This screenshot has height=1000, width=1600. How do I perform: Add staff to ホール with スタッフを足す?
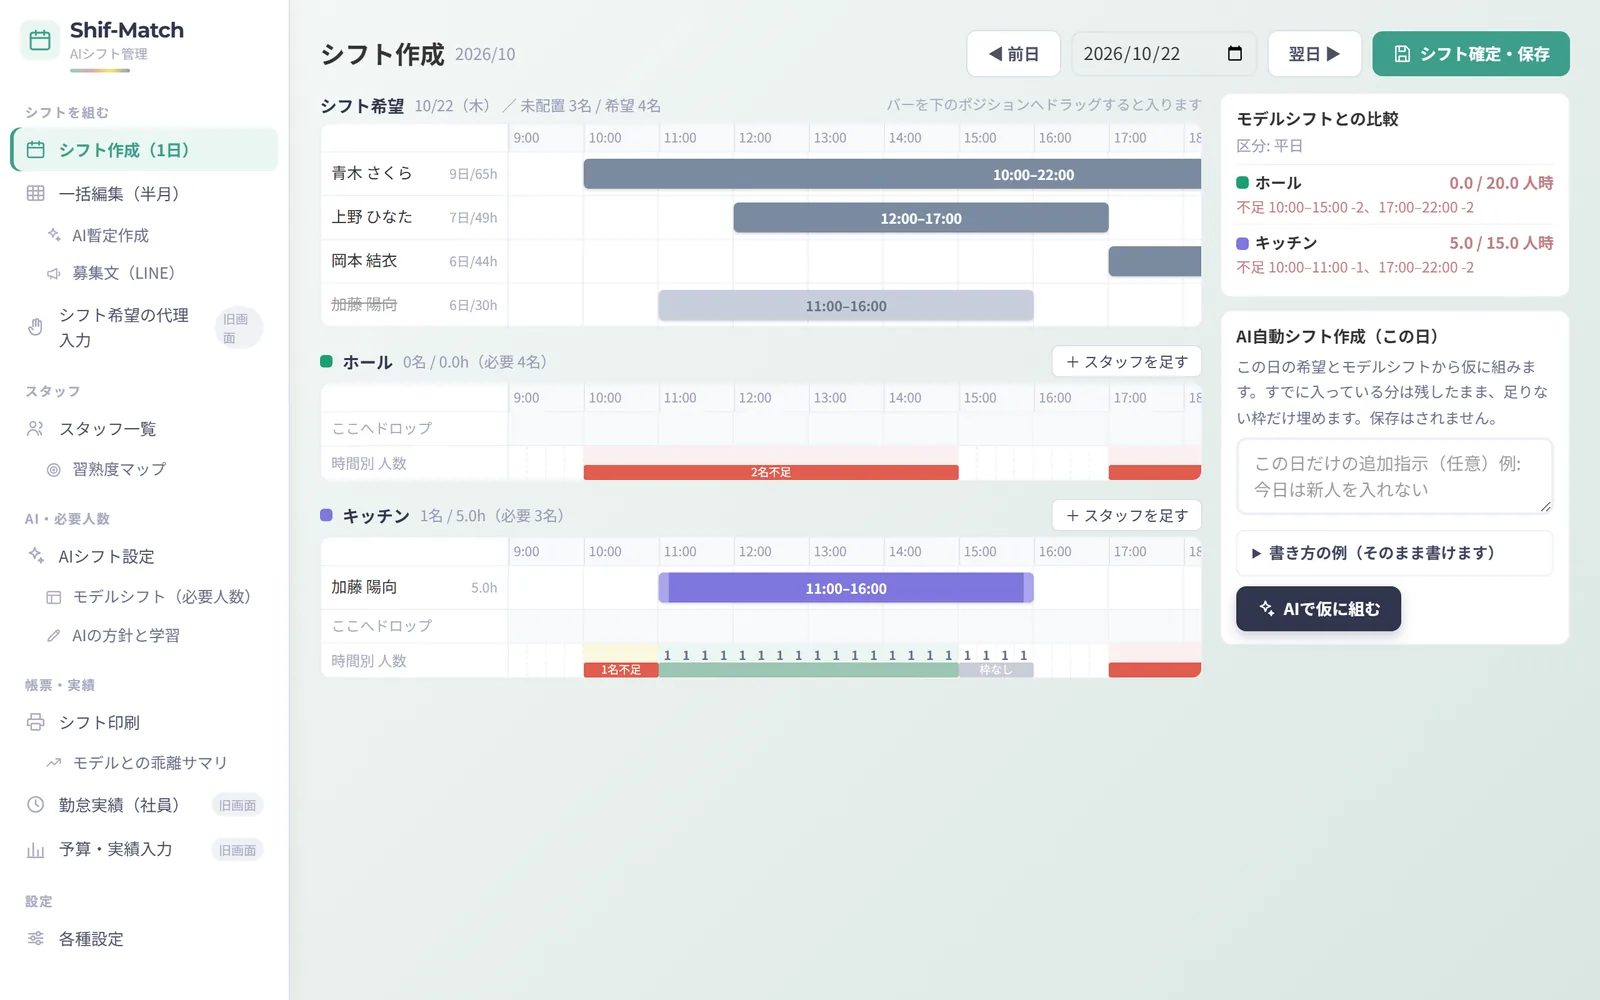[1127, 362]
